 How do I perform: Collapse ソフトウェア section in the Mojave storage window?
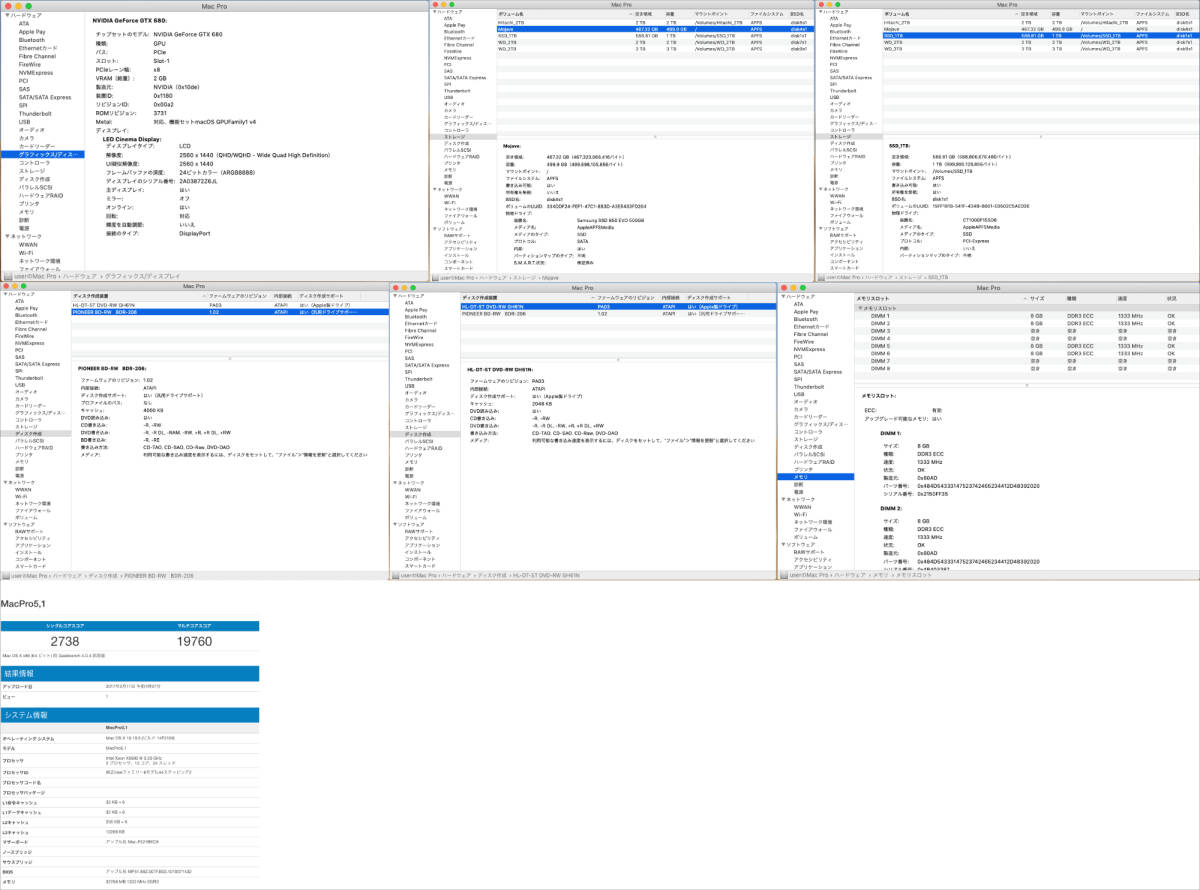point(433,229)
